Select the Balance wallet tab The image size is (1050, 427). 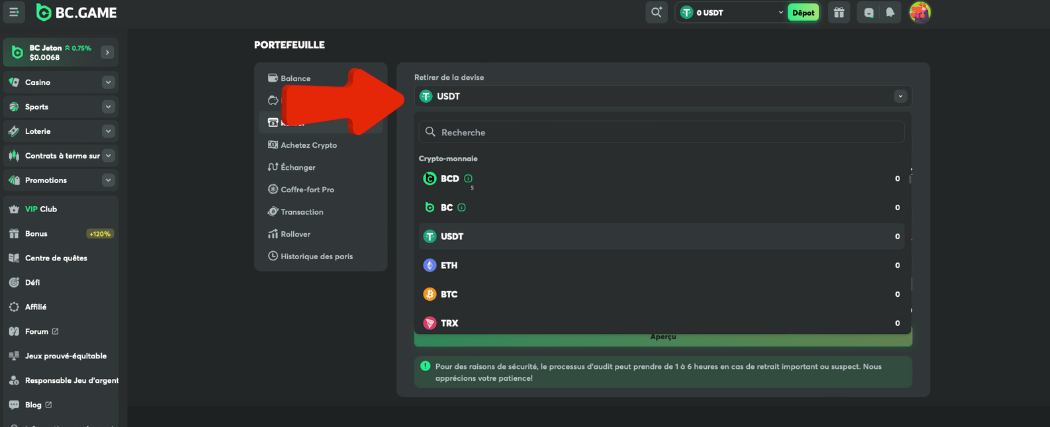(x=321, y=78)
